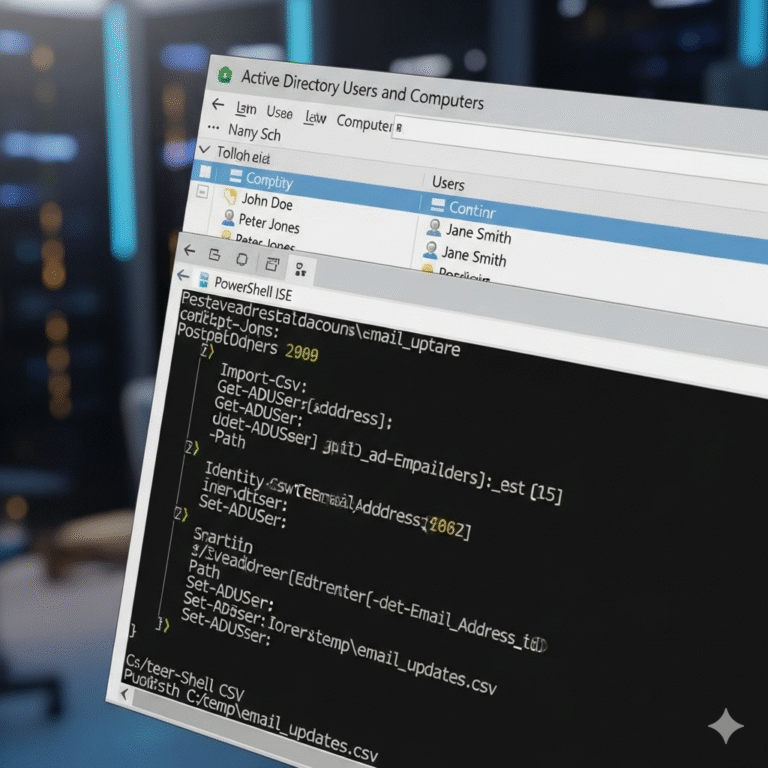Click the last icon in PowerShell ISE toolbar
768x768 pixels.
point(301,268)
